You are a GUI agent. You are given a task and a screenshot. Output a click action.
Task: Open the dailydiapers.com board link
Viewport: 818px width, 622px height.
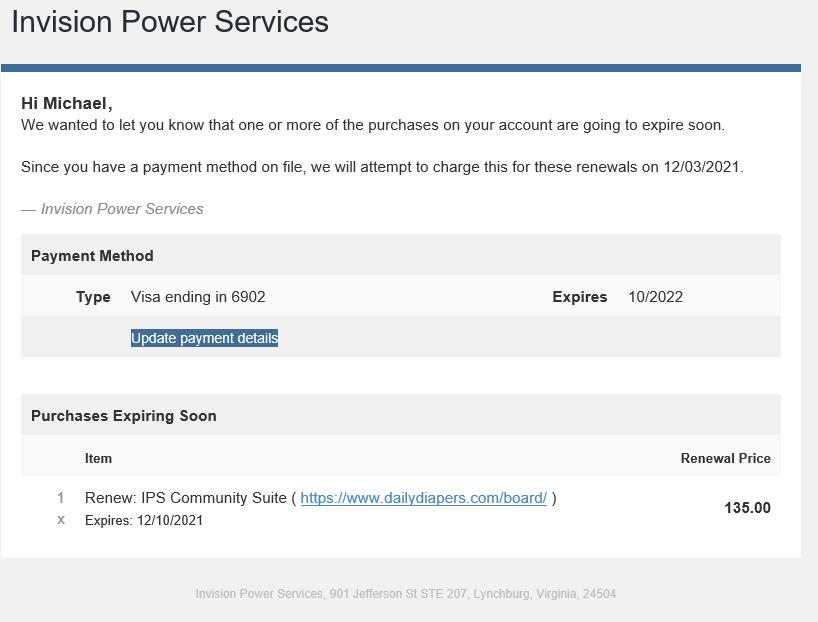[x=424, y=498]
